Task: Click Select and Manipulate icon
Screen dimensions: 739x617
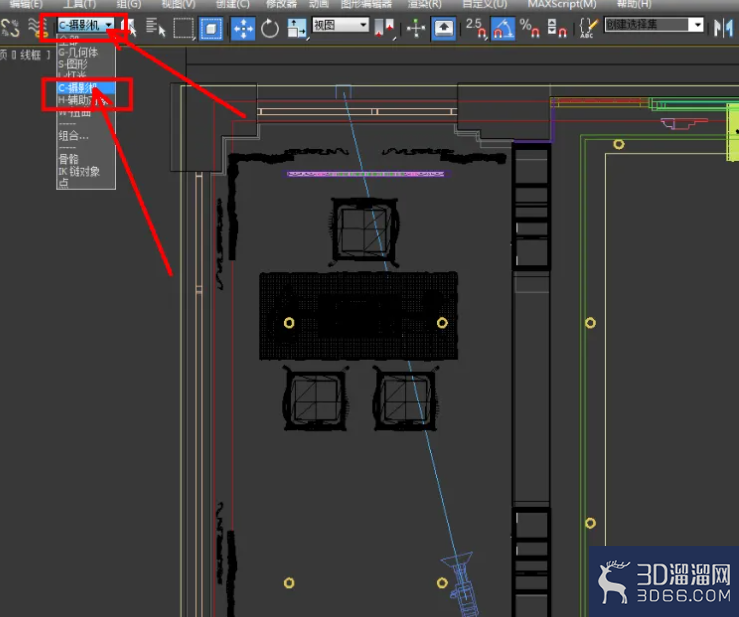Action: point(416,28)
